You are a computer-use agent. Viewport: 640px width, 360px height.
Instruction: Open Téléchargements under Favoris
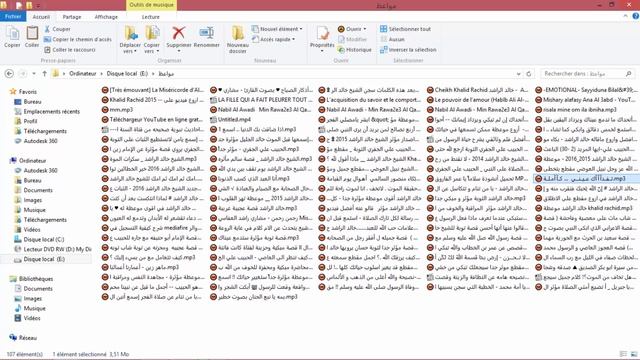click(45, 131)
